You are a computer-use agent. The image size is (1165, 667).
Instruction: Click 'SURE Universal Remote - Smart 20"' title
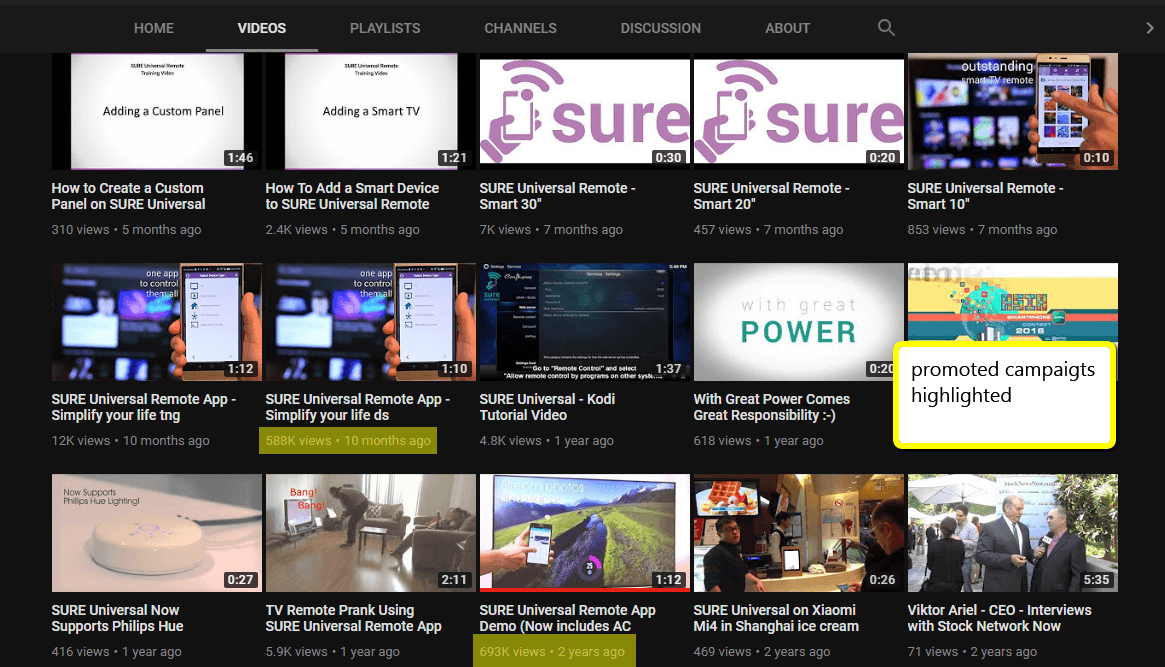click(x=771, y=196)
